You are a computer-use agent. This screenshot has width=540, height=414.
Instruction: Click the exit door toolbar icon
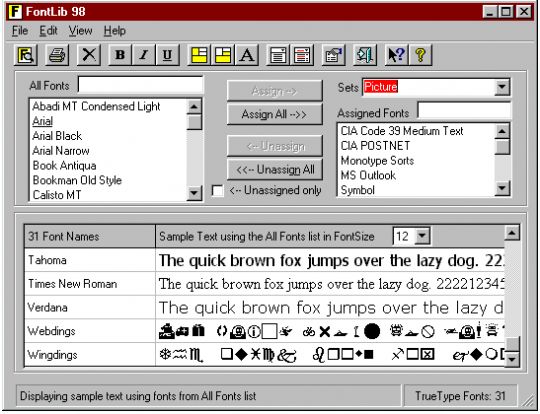[365, 55]
